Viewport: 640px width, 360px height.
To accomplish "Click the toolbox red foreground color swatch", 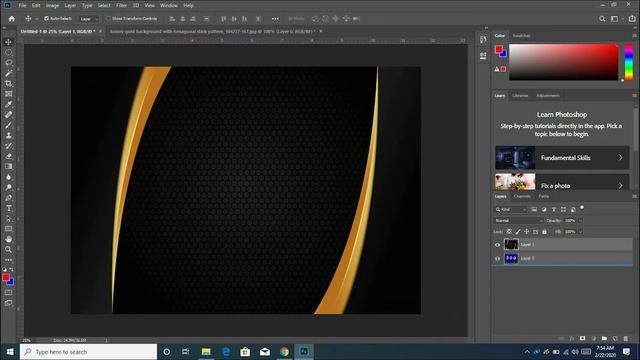I will point(6,278).
